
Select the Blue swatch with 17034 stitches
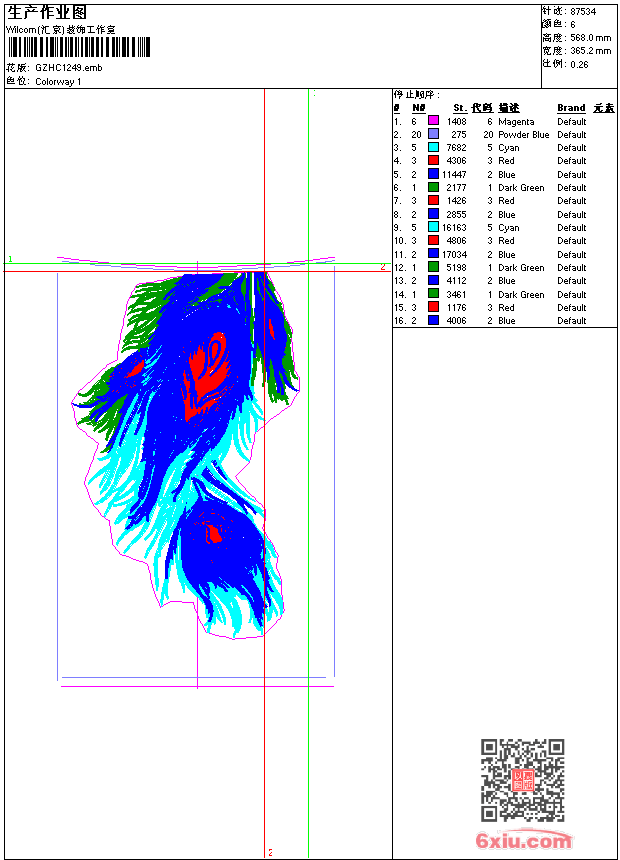[433, 254]
